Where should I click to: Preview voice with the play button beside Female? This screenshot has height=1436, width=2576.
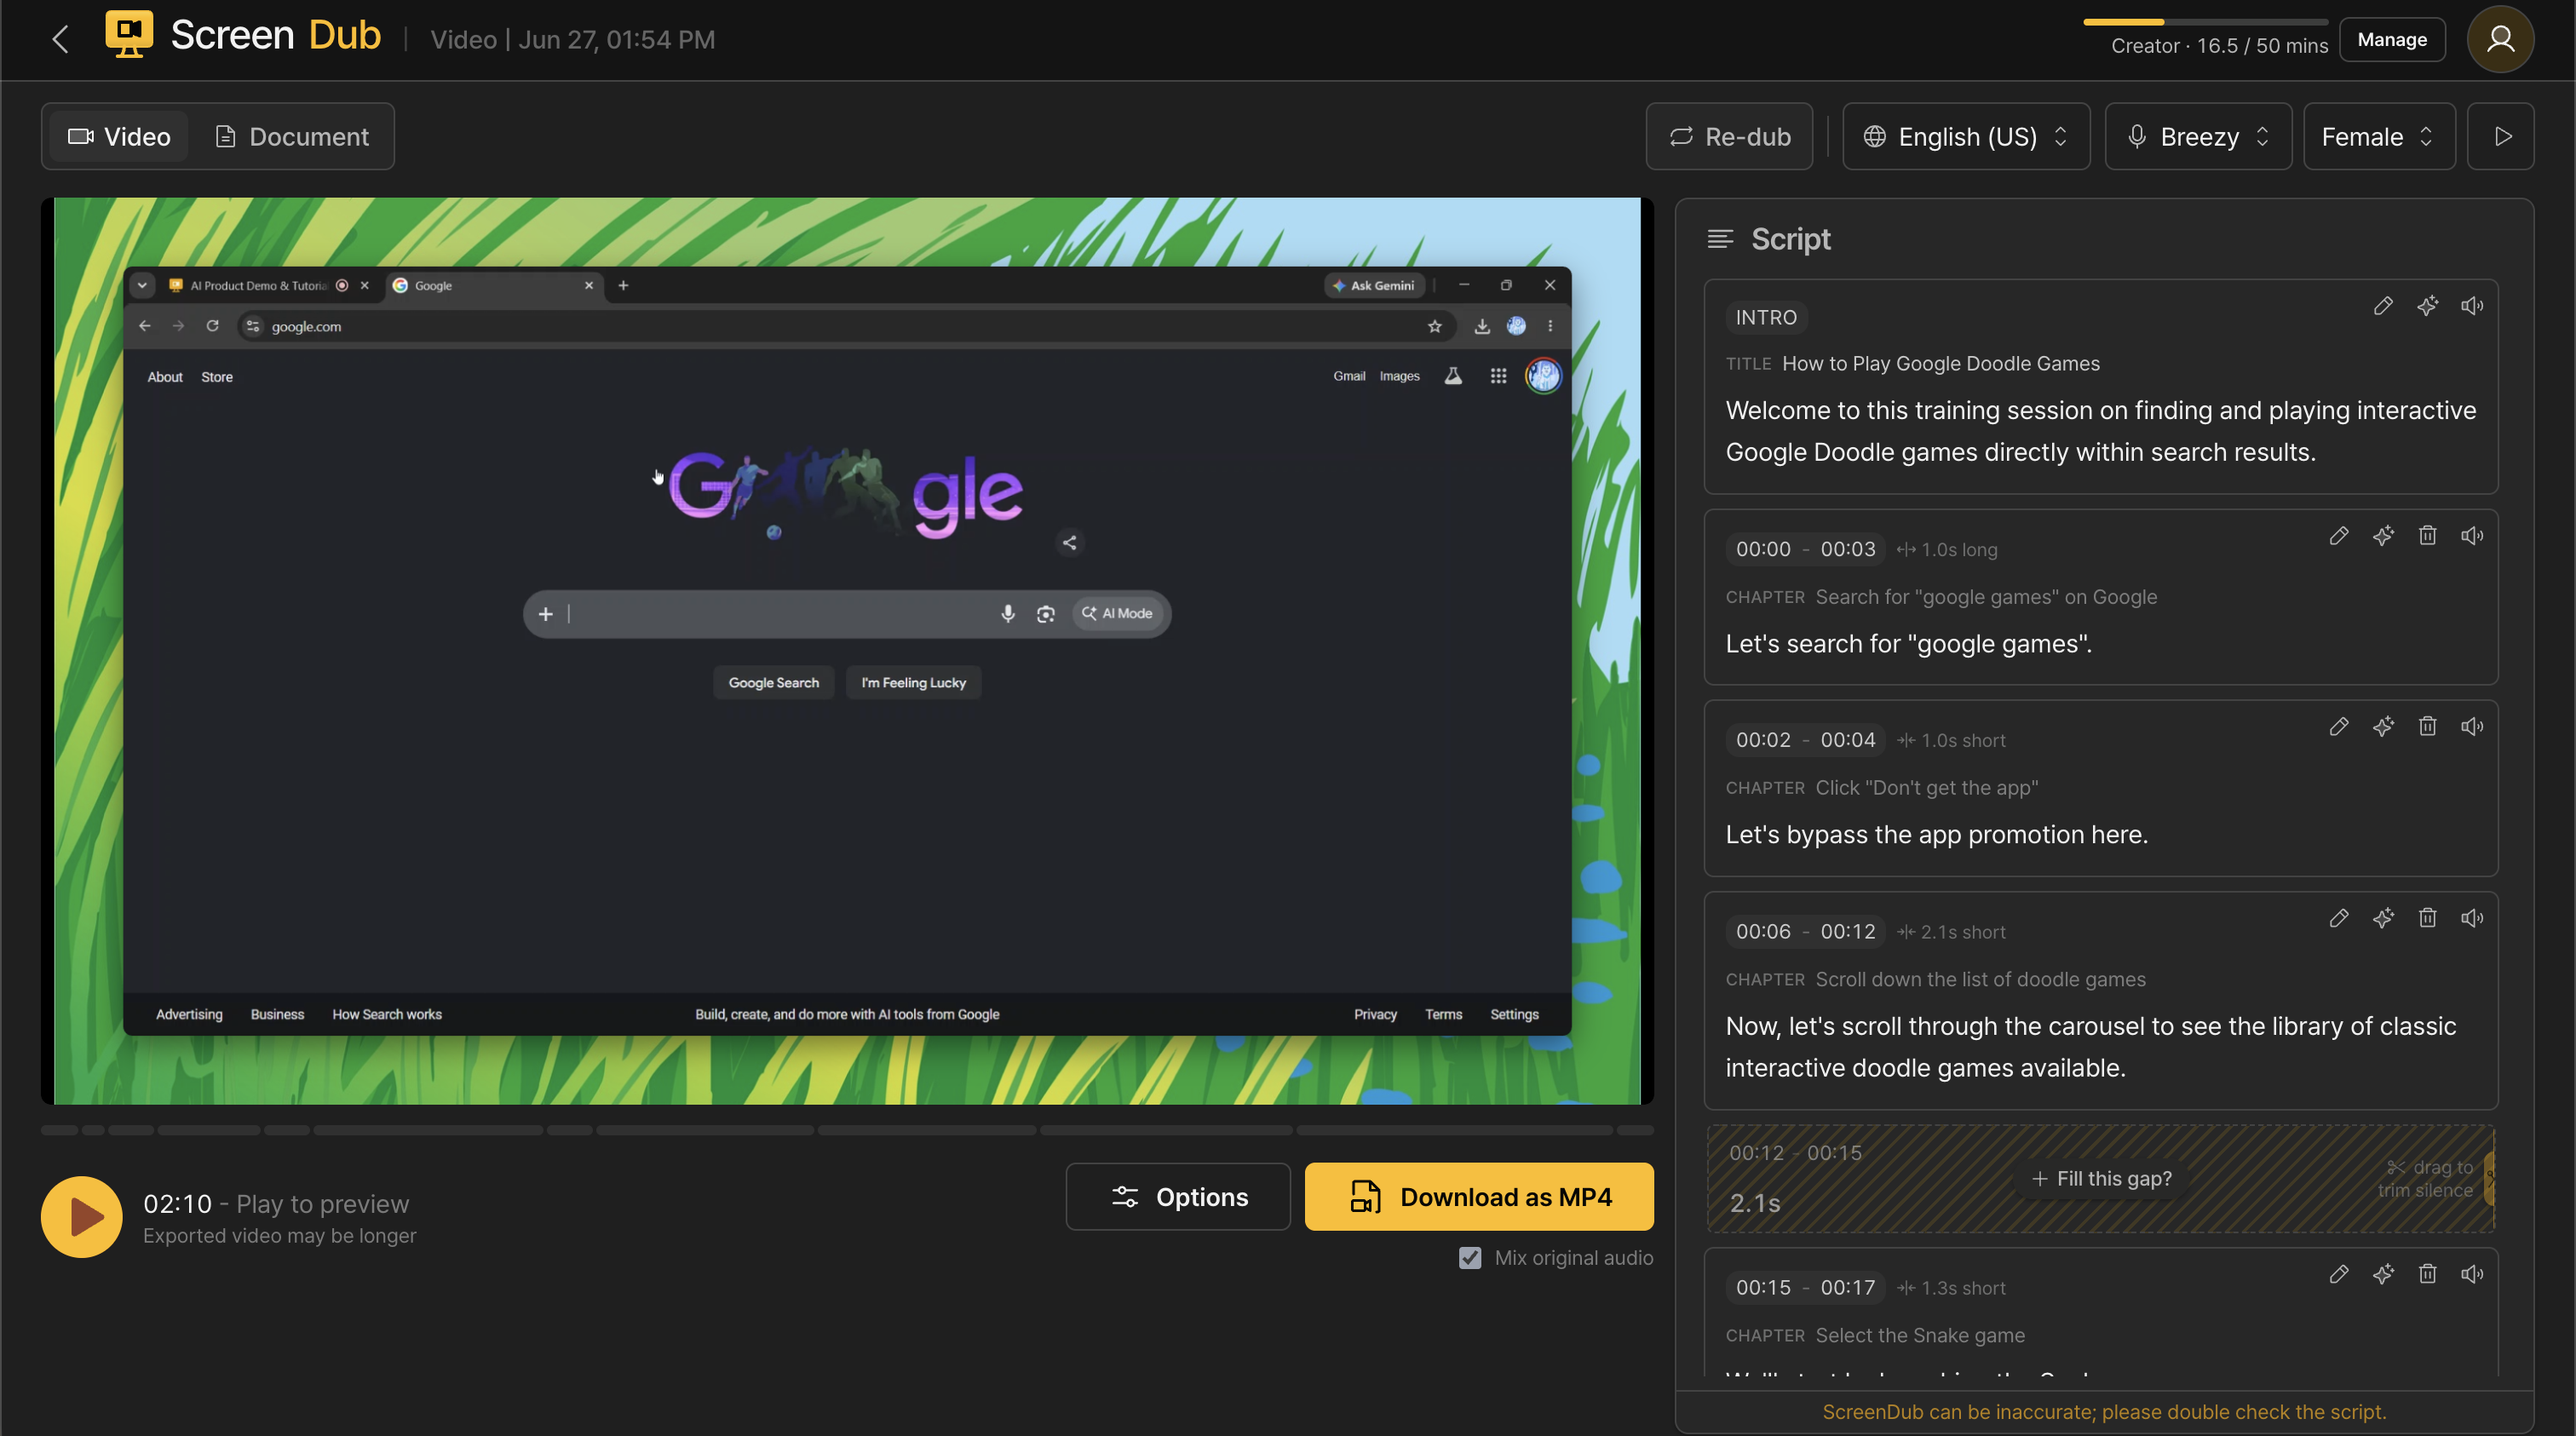[2500, 137]
